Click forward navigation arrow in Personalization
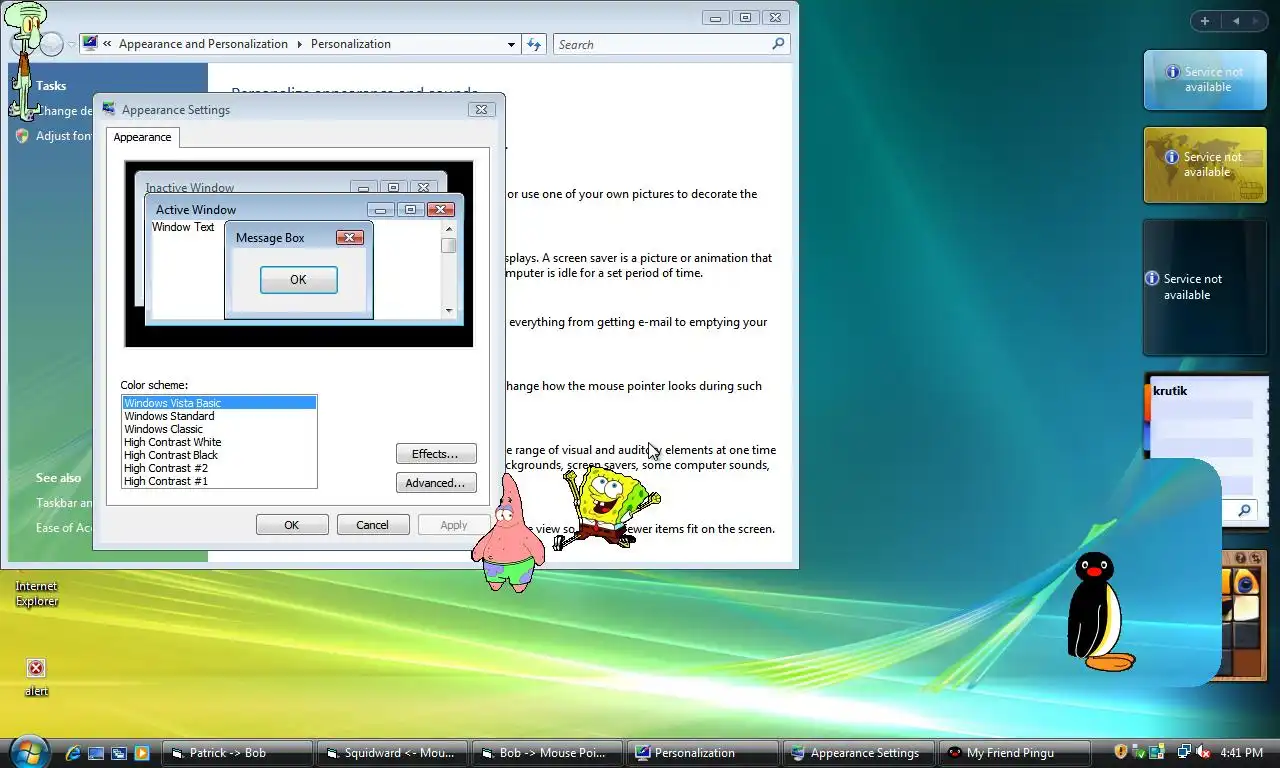This screenshot has height=768, width=1280. (x=52, y=44)
